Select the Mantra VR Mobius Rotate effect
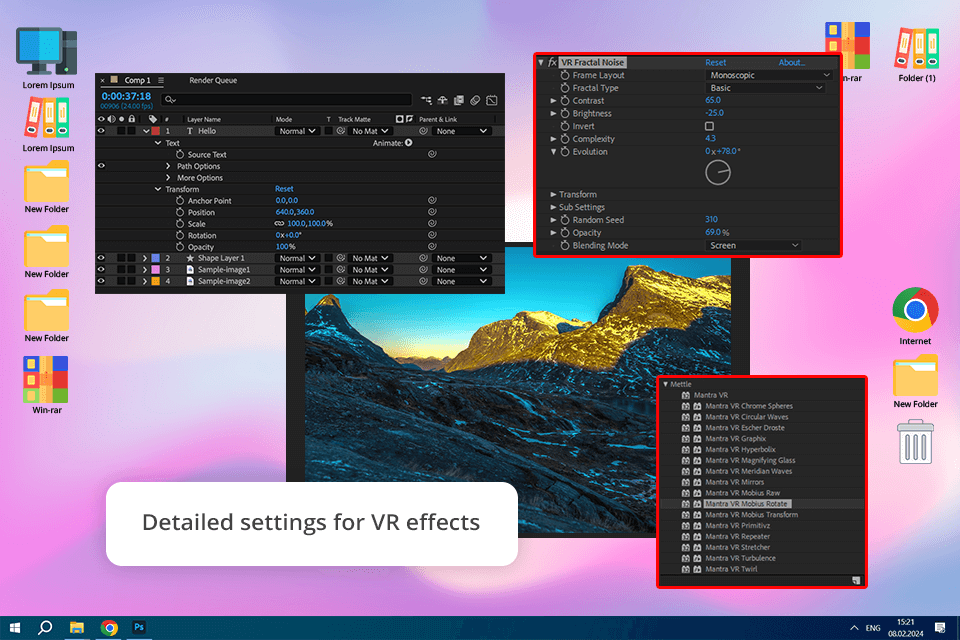Screen dimensions: 960x640 click(x=746, y=504)
